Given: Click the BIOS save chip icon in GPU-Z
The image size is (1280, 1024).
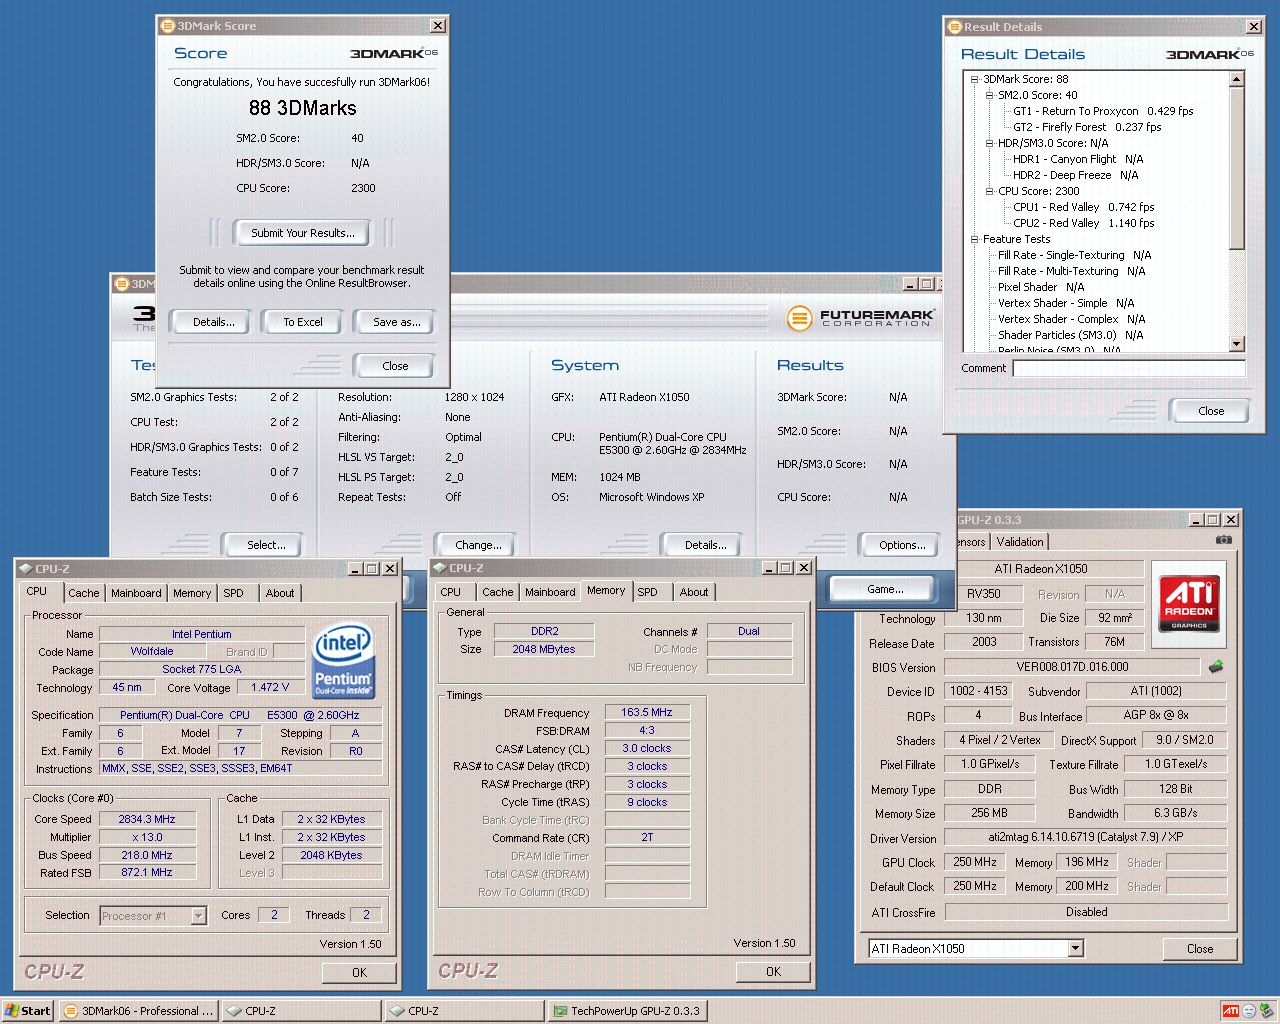Looking at the screenshot, I should (1216, 666).
